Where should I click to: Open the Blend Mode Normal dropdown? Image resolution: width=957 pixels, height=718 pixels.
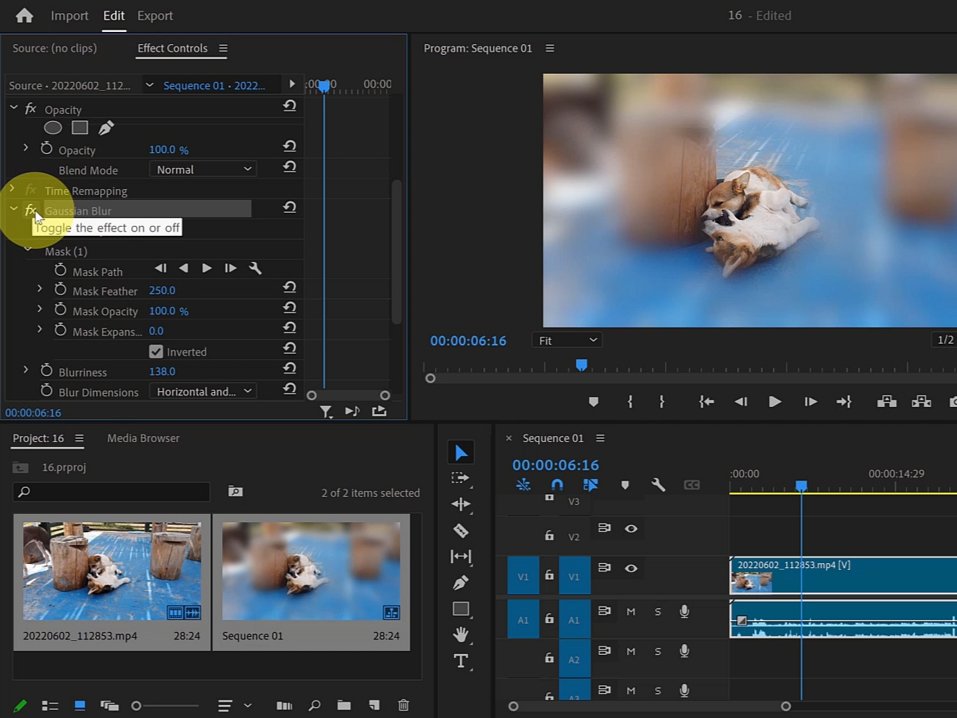tap(203, 169)
